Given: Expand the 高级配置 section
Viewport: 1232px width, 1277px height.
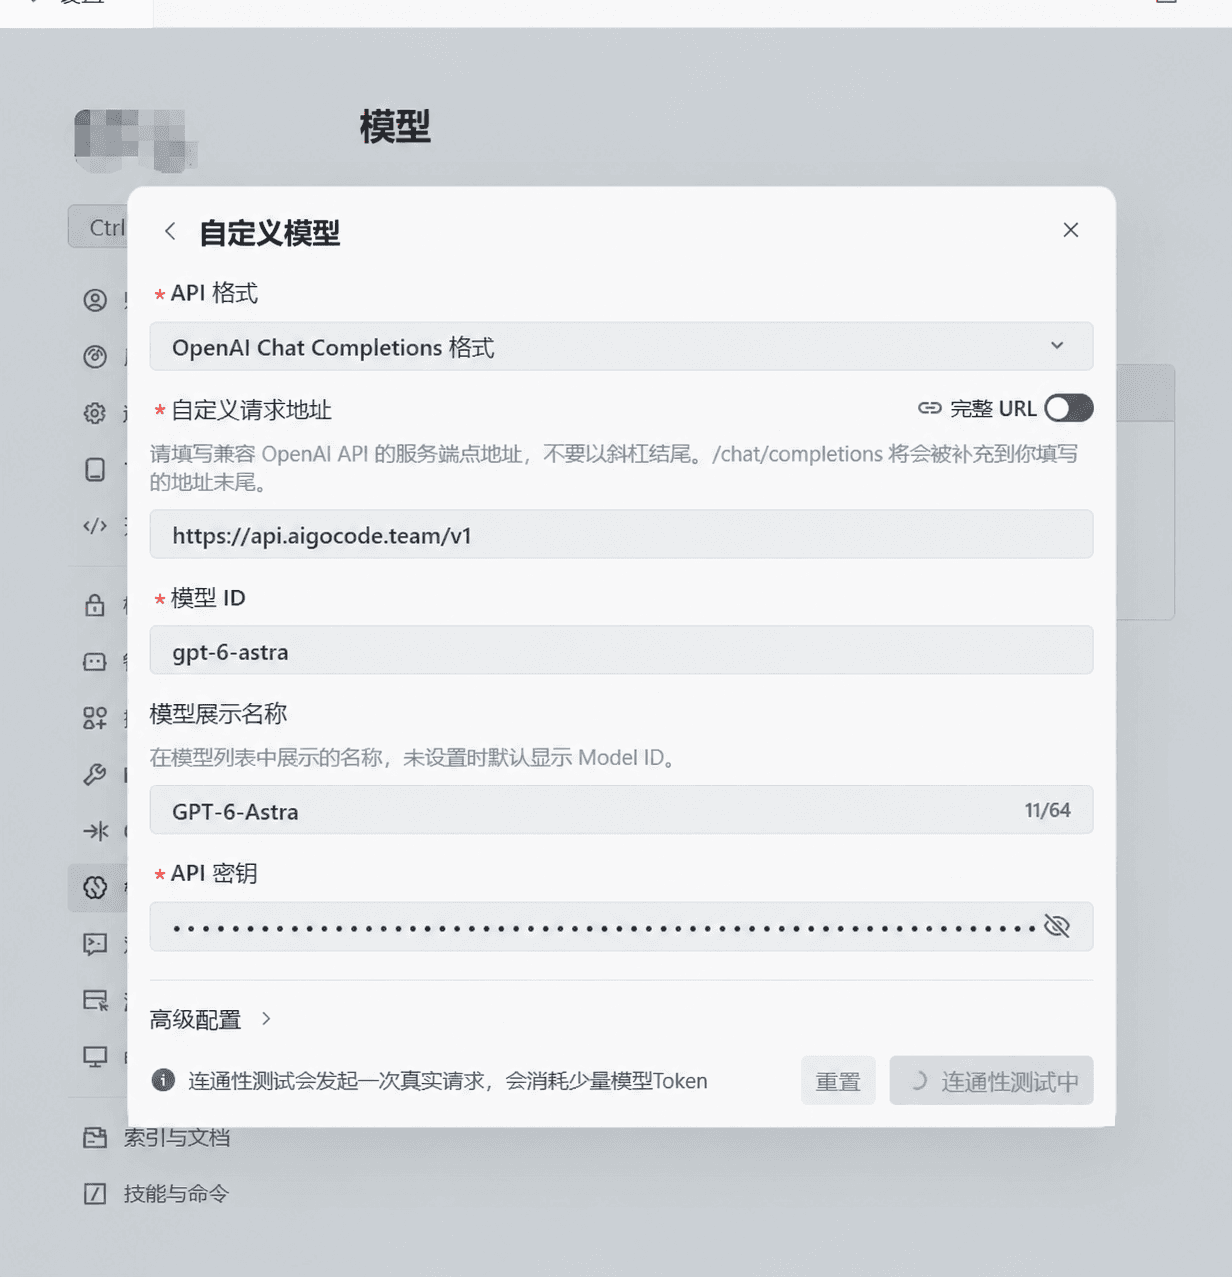Looking at the screenshot, I should coord(211,1019).
